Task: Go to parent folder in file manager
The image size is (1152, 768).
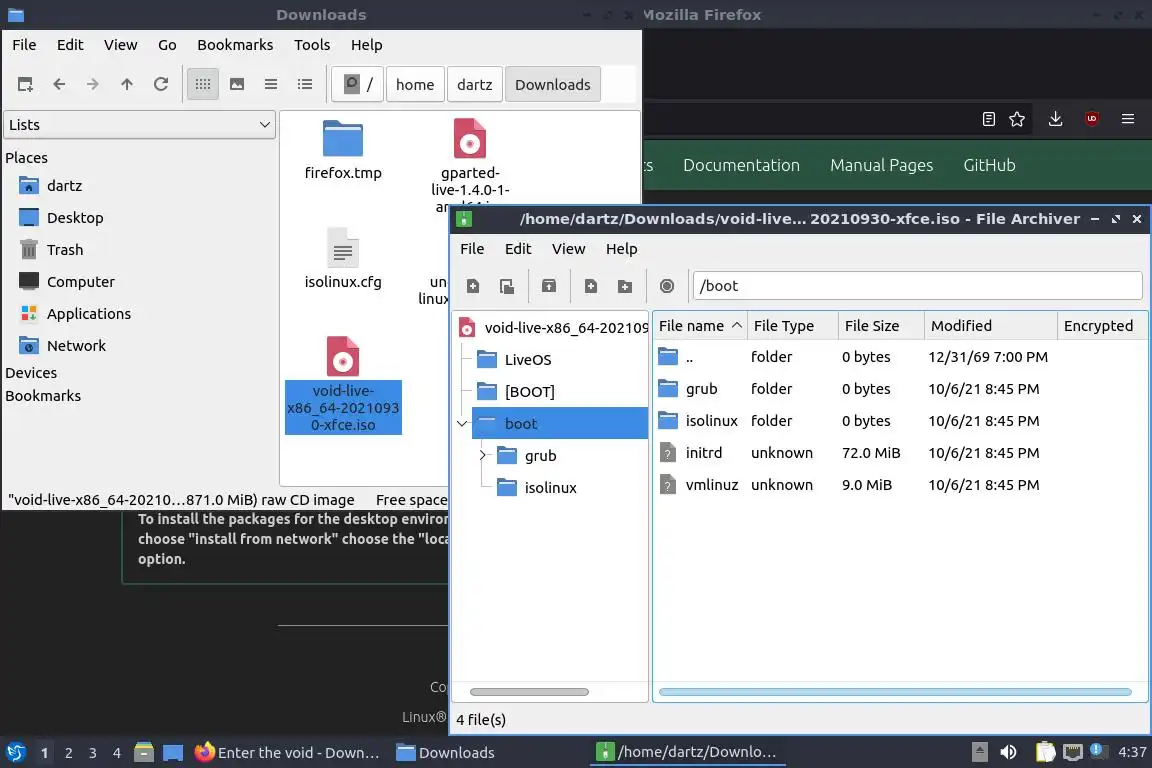Action: click(127, 85)
